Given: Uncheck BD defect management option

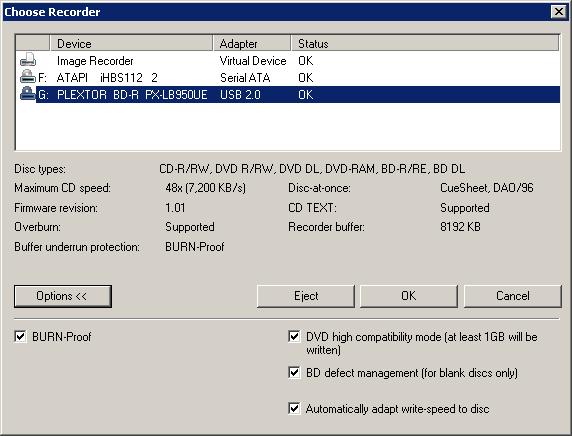Looking at the screenshot, I should click(x=294, y=373).
